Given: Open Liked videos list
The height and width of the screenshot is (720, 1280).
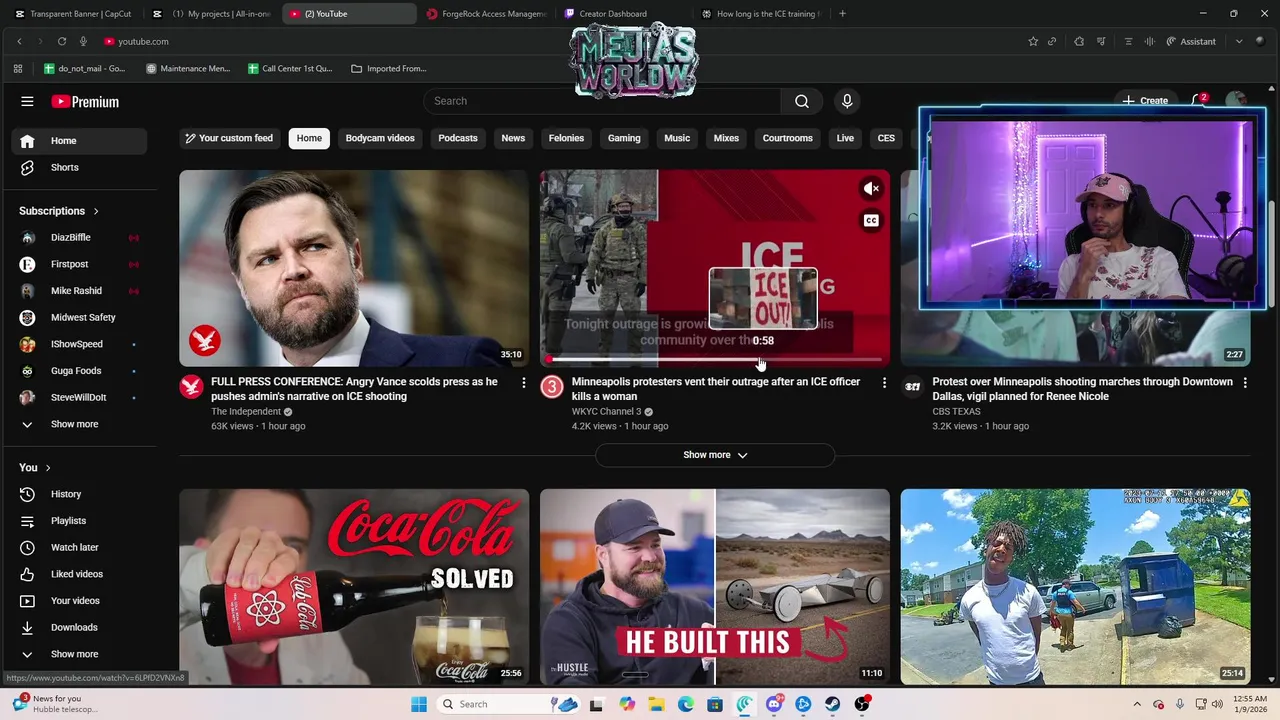Looking at the screenshot, I should click(79, 574).
